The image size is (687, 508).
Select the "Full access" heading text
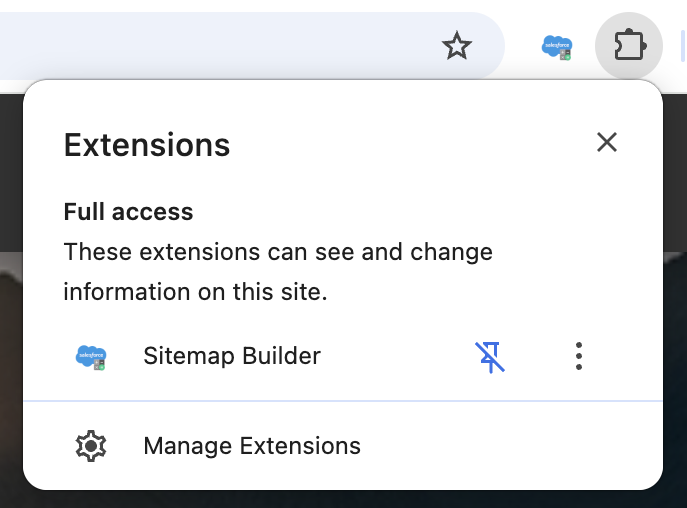point(128,212)
